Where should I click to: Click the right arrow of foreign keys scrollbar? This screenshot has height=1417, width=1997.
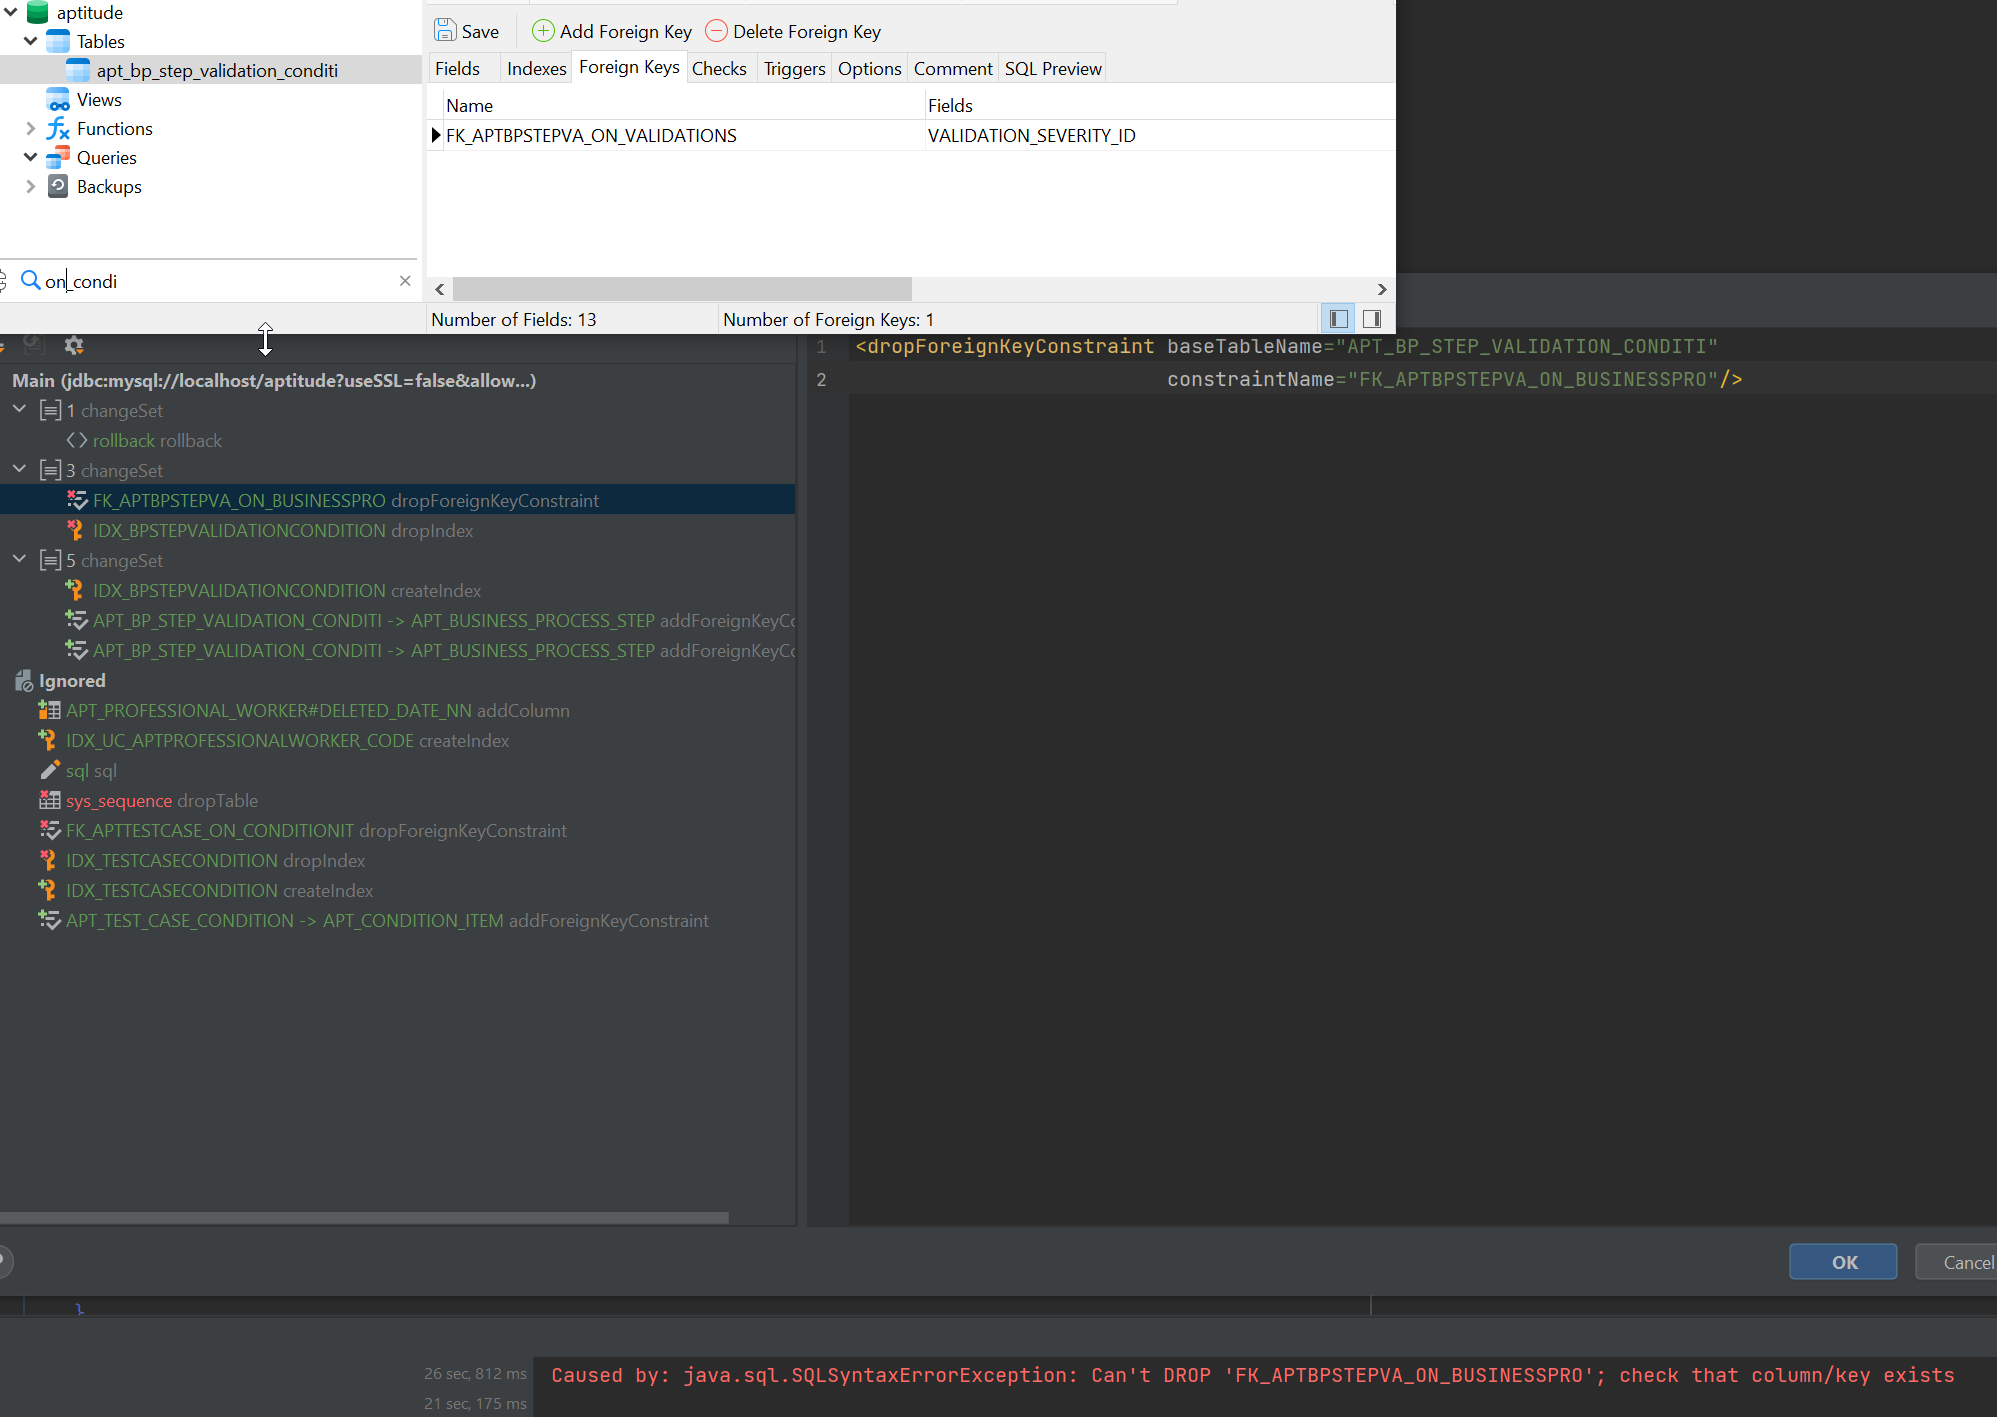1382,289
